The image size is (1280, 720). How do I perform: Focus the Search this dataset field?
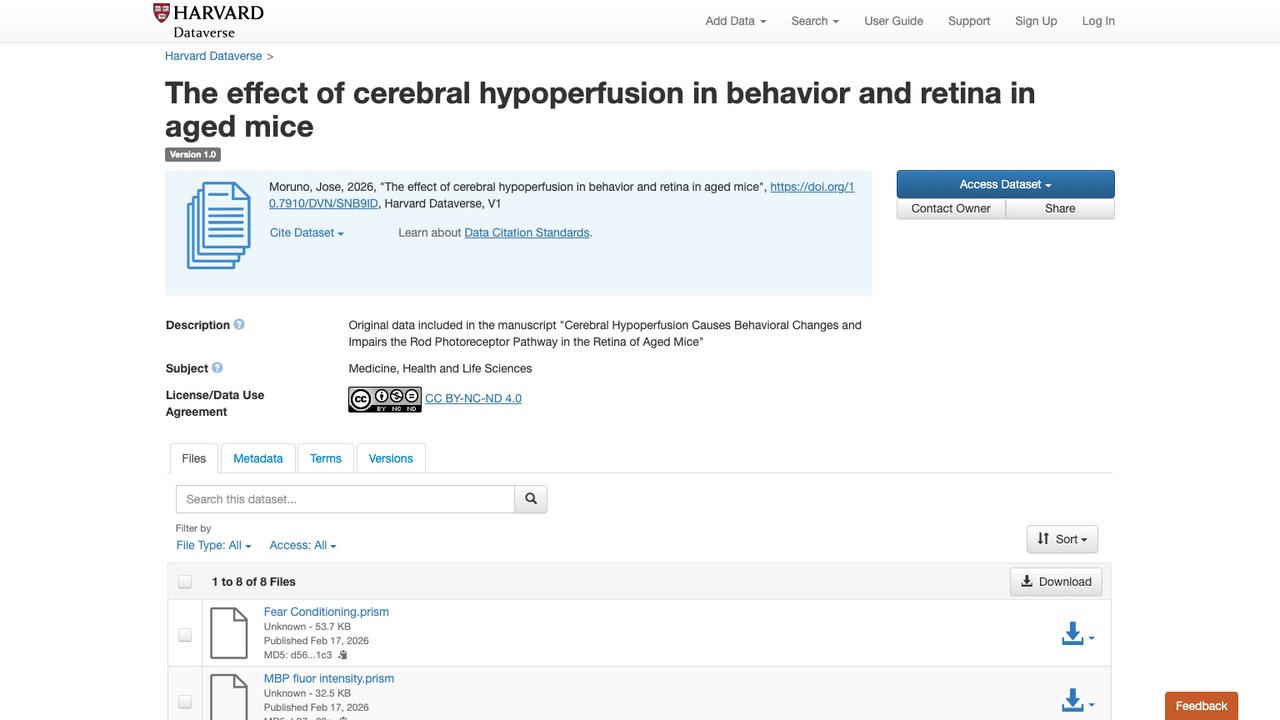point(345,499)
